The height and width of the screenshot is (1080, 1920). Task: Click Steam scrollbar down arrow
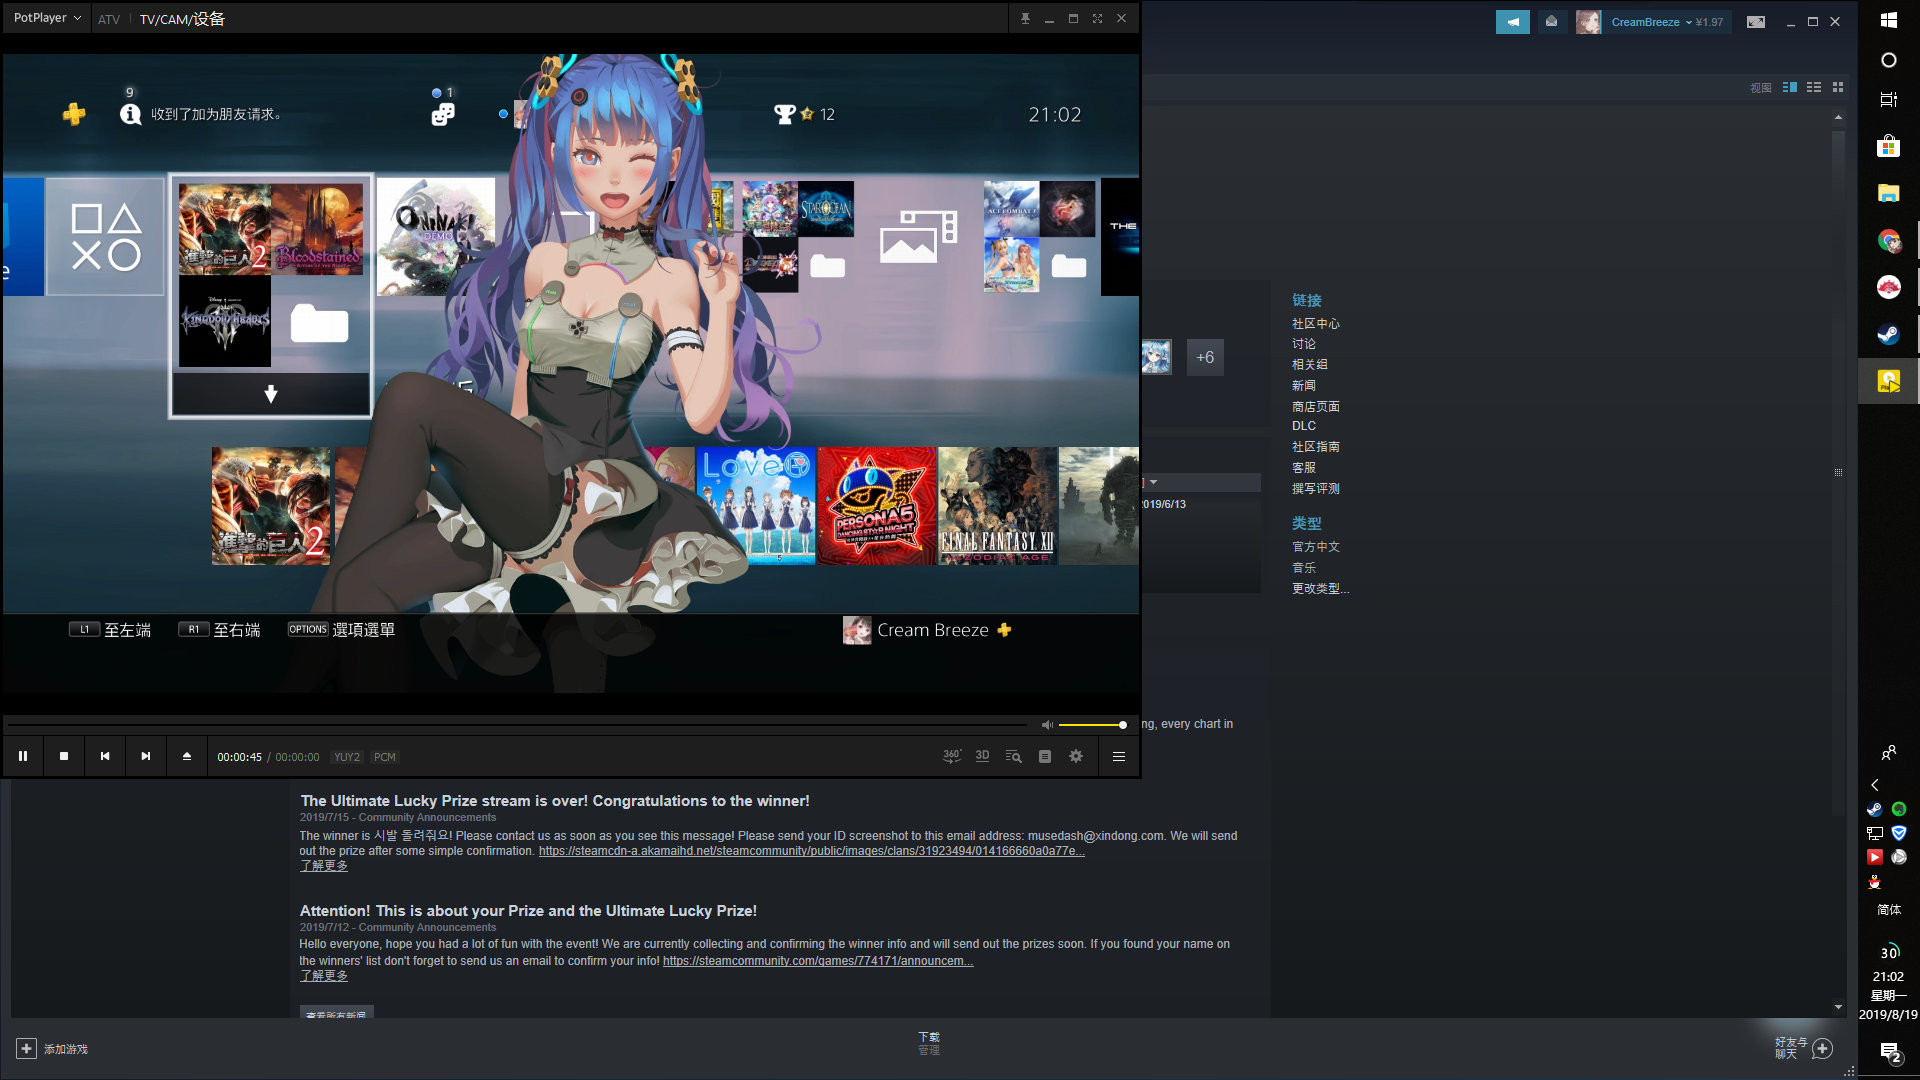point(1838,1007)
